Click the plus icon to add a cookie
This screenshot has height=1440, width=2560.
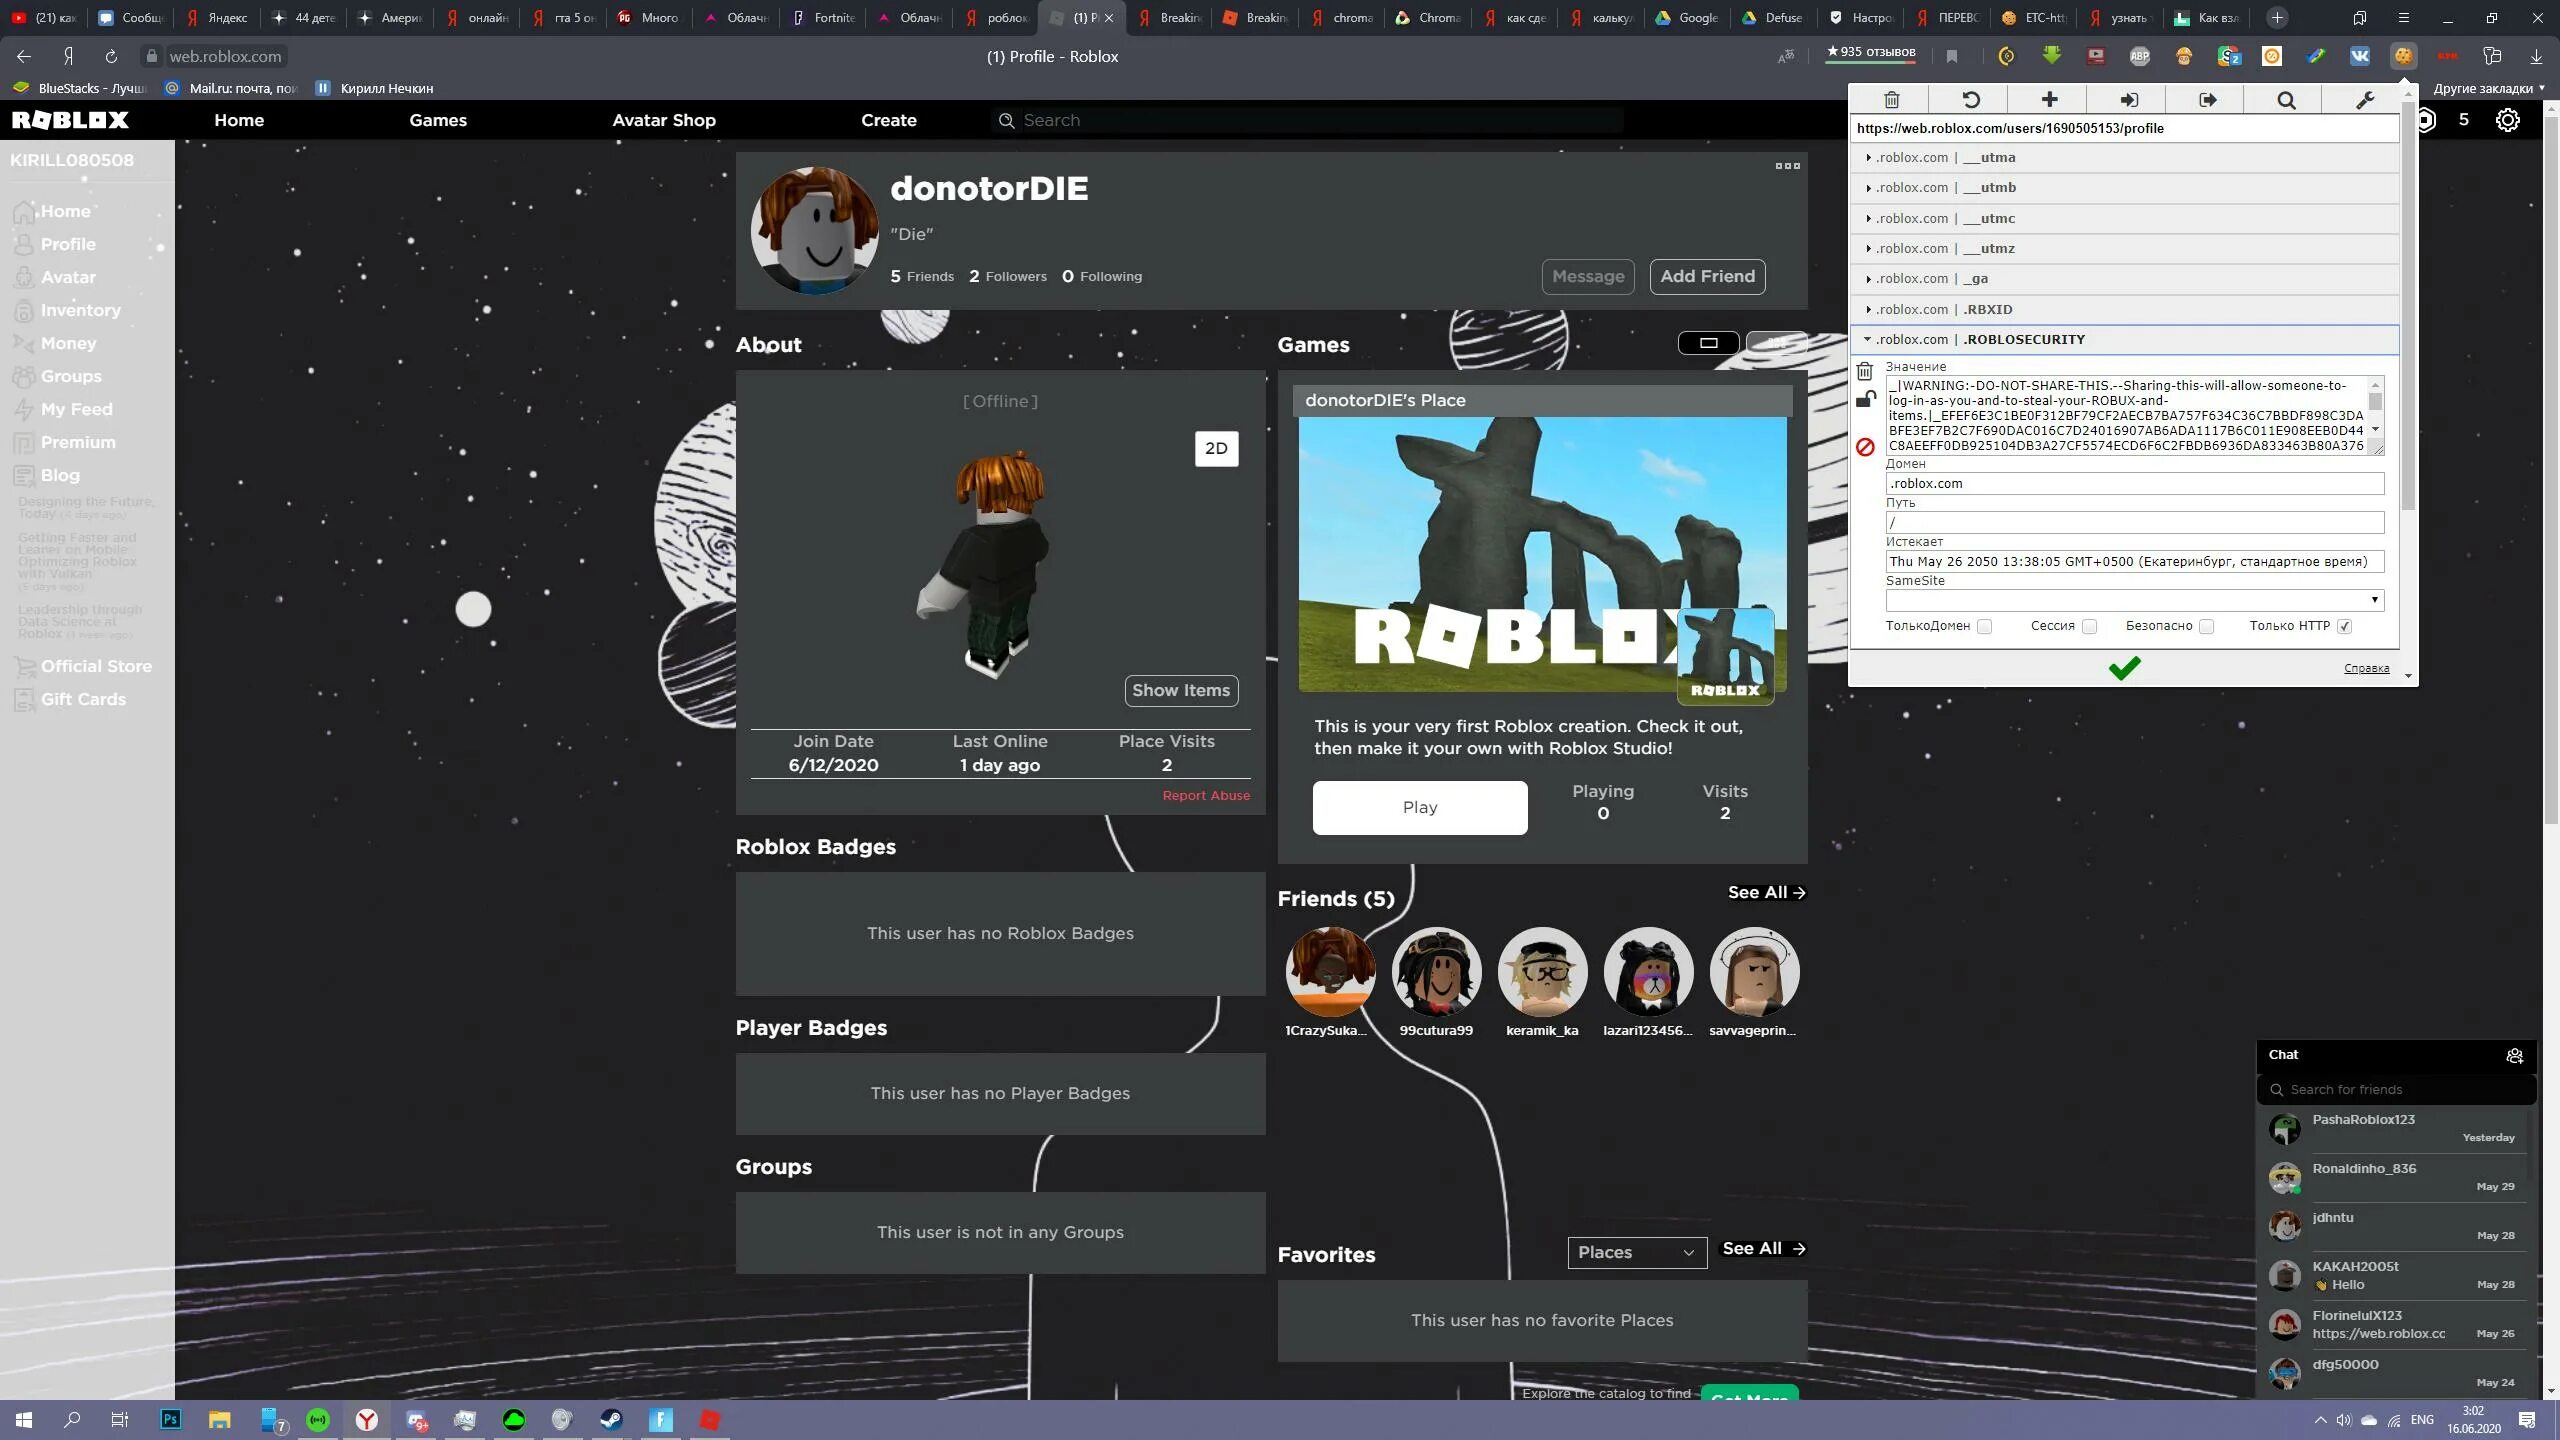(x=2049, y=100)
